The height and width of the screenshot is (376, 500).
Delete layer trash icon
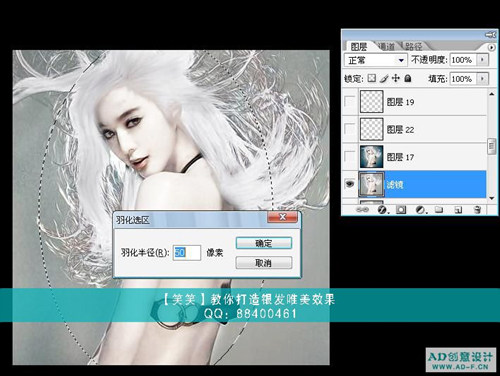477,210
